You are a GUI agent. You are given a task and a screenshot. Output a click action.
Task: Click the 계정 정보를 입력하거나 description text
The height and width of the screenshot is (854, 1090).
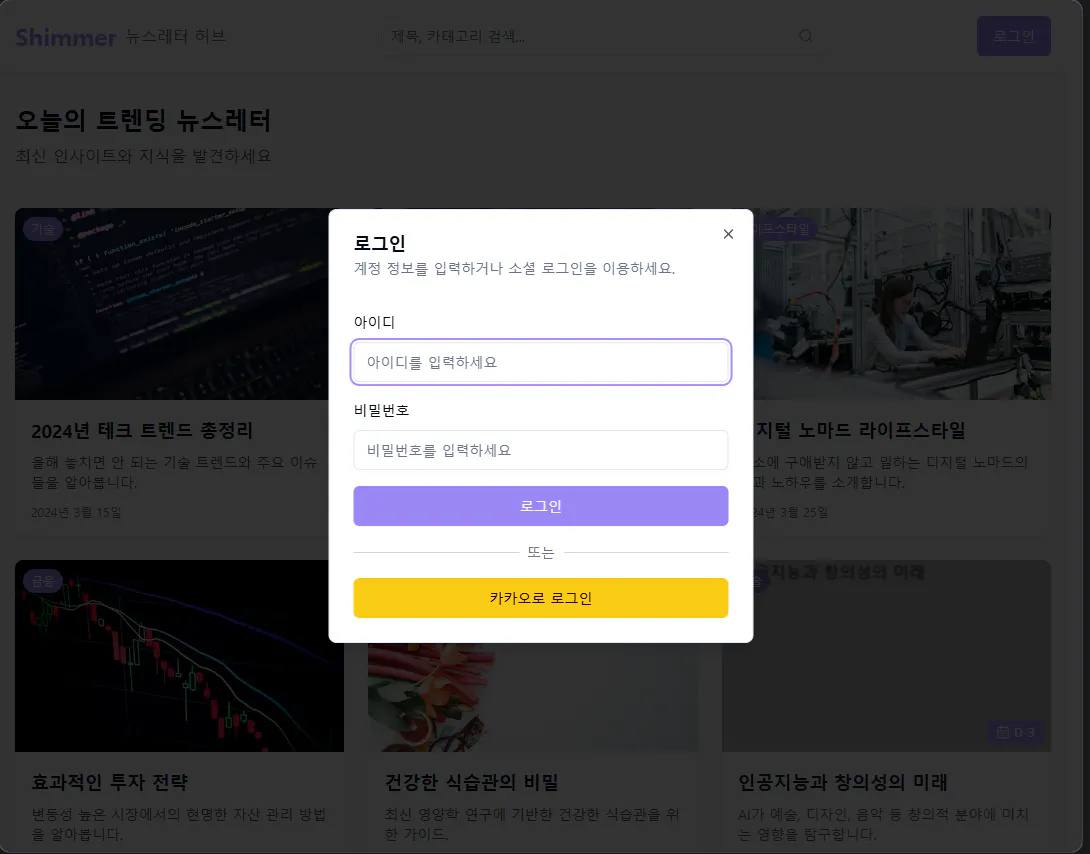pyautogui.click(x=514, y=268)
